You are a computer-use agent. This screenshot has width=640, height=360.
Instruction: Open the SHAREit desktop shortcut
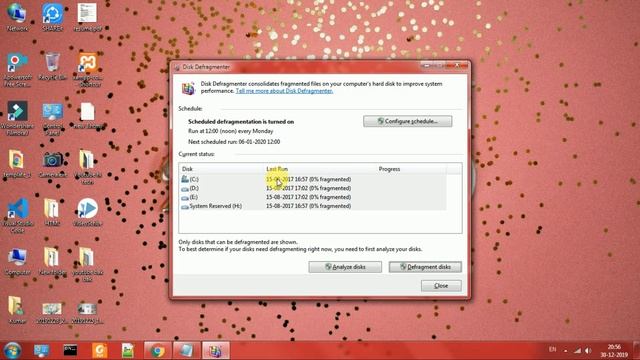point(53,17)
